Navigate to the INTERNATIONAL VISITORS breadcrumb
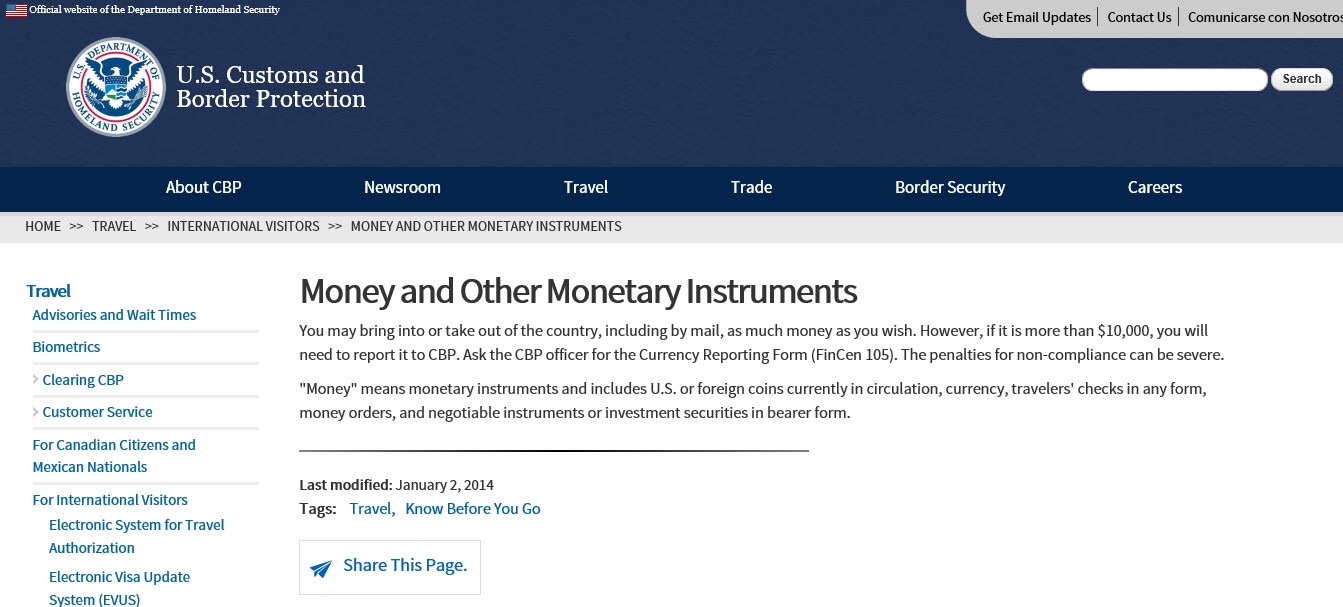The image size is (1343, 607). pos(243,226)
